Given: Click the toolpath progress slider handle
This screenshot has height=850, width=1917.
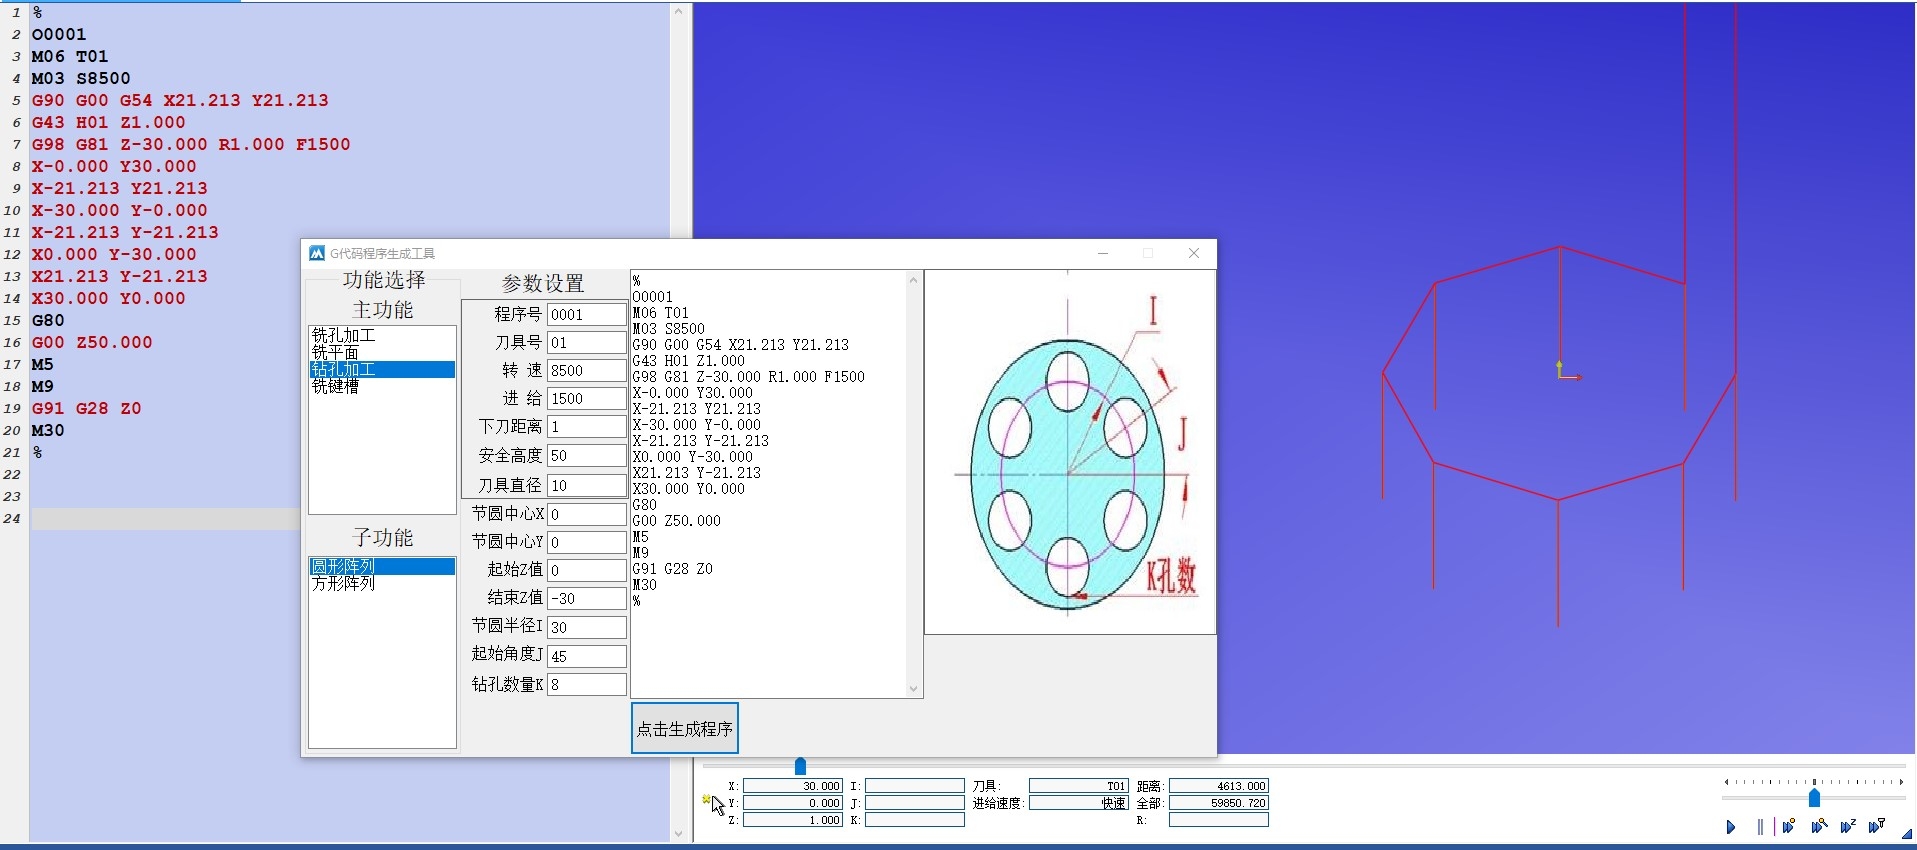Looking at the screenshot, I should [x=800, y=766].
